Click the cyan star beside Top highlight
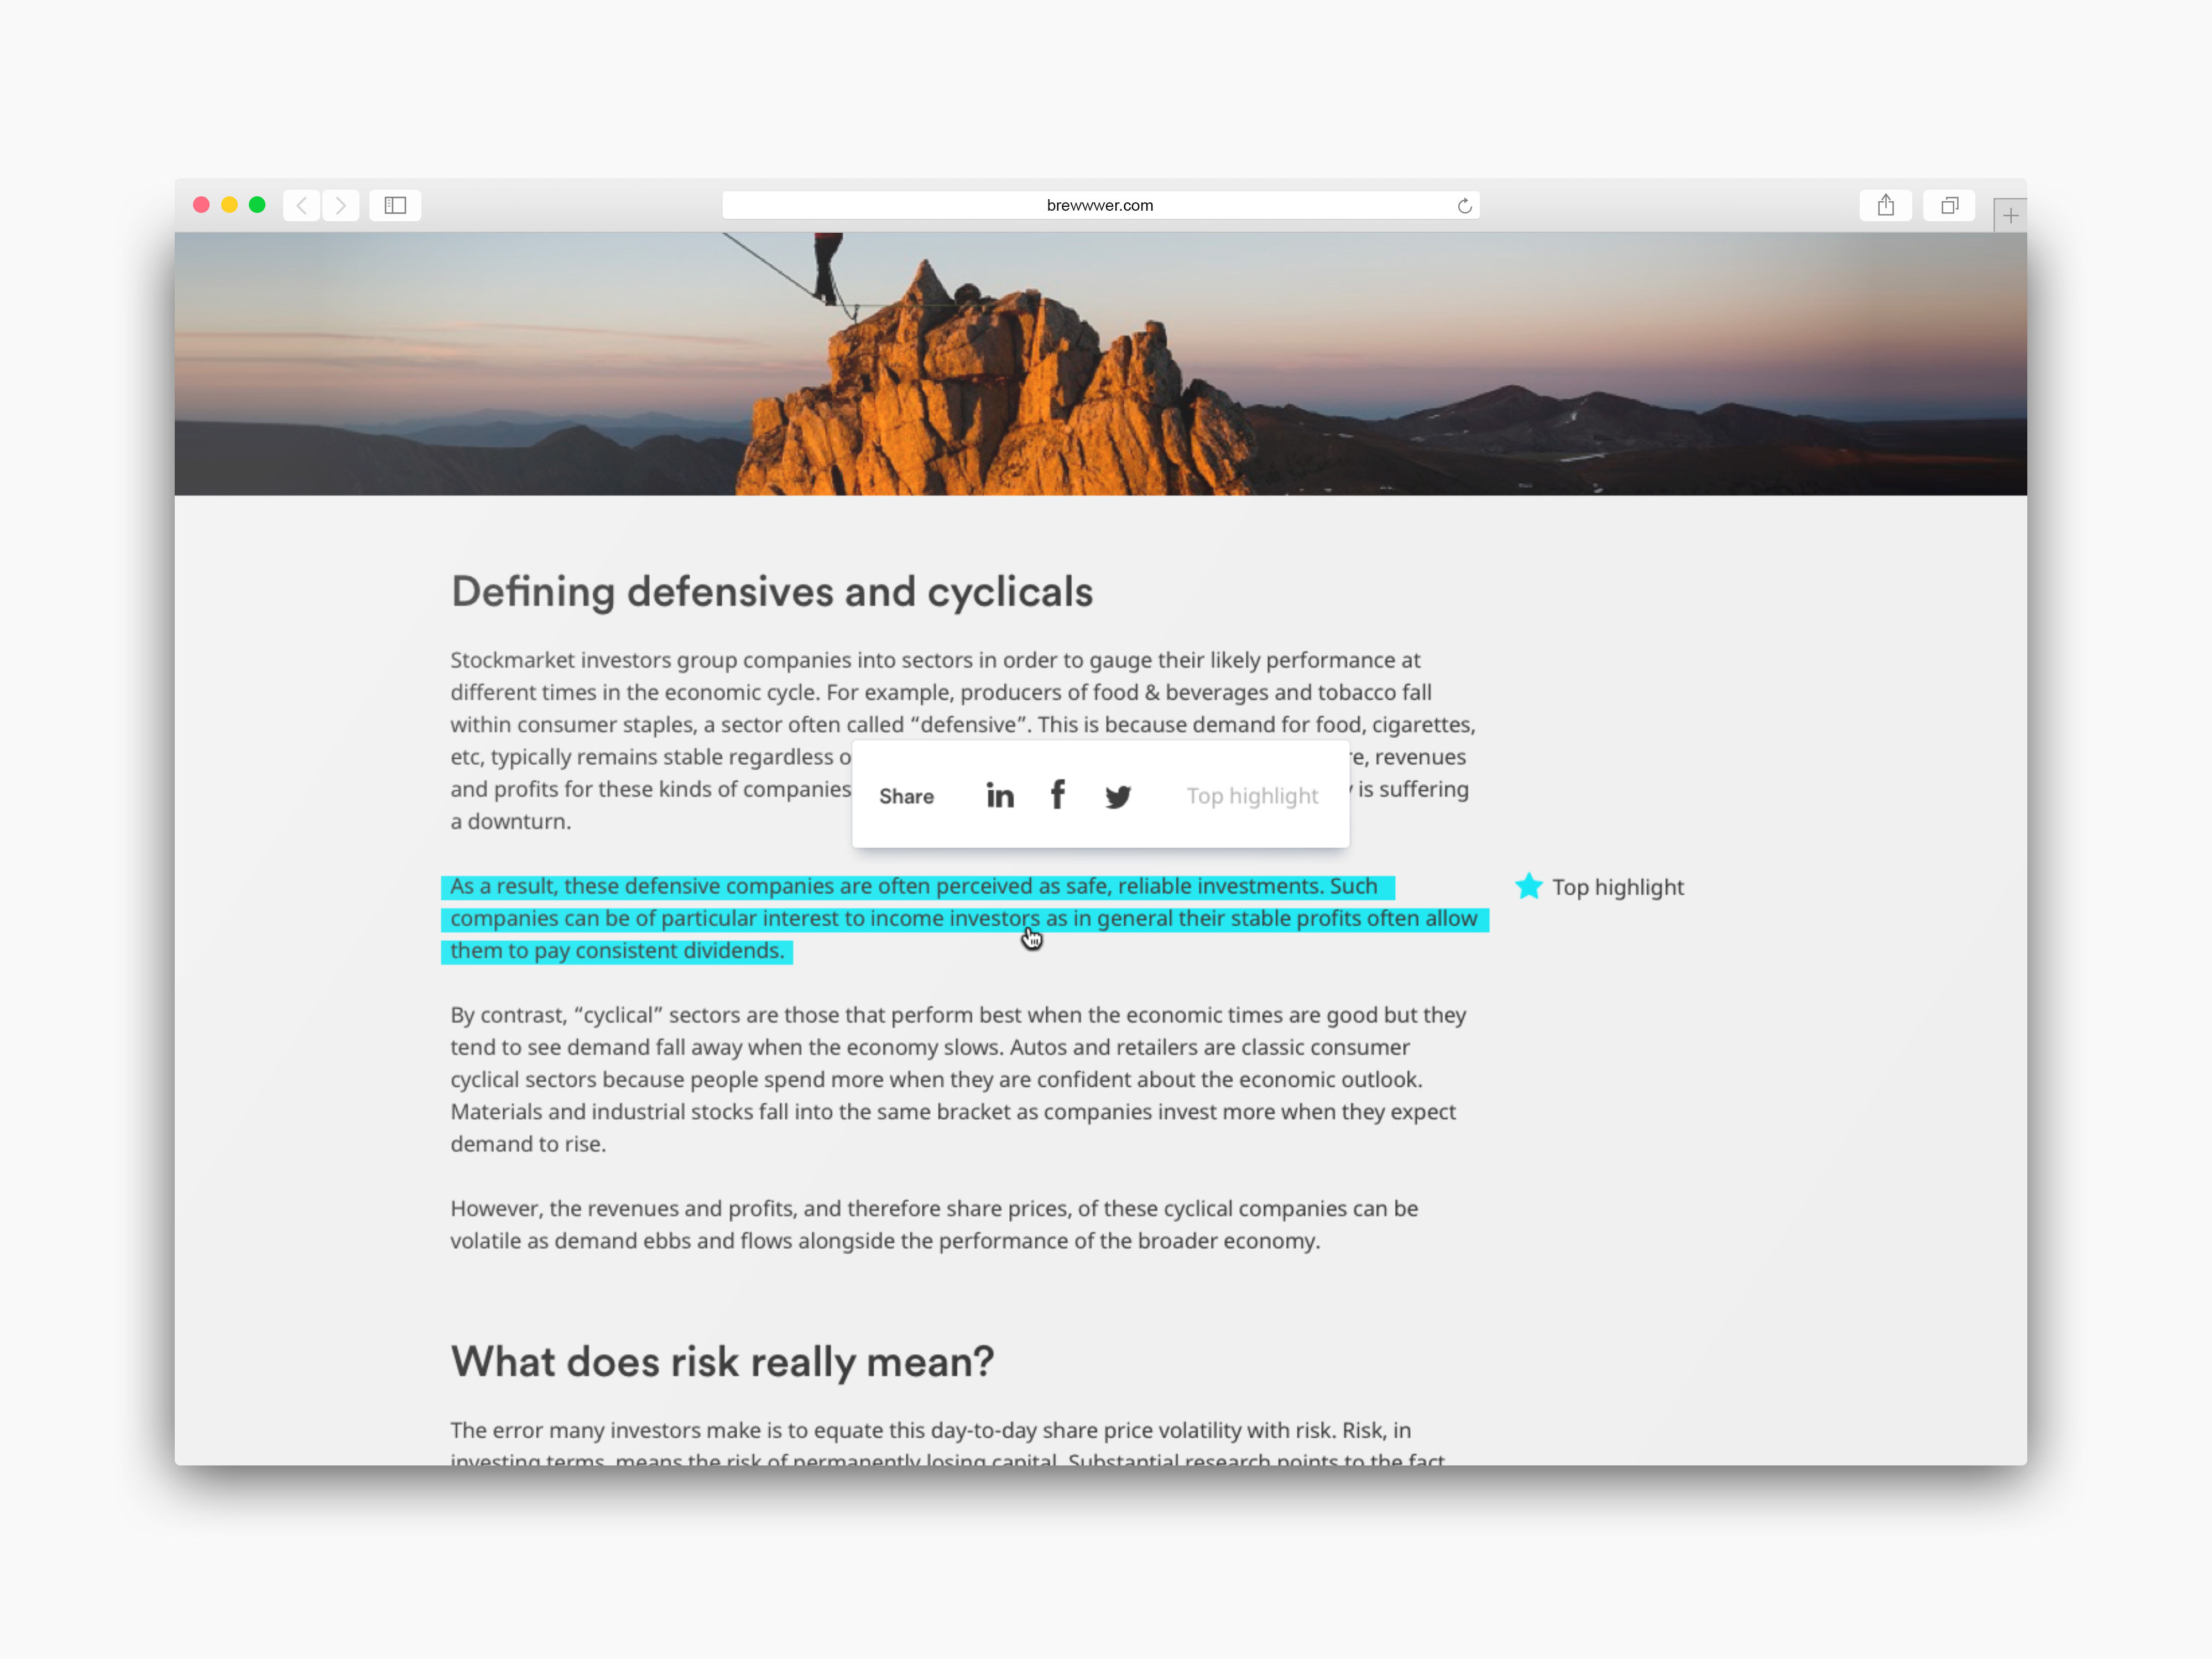The width and height of the screenshot is (2212, 1659). coord(1528,886)
